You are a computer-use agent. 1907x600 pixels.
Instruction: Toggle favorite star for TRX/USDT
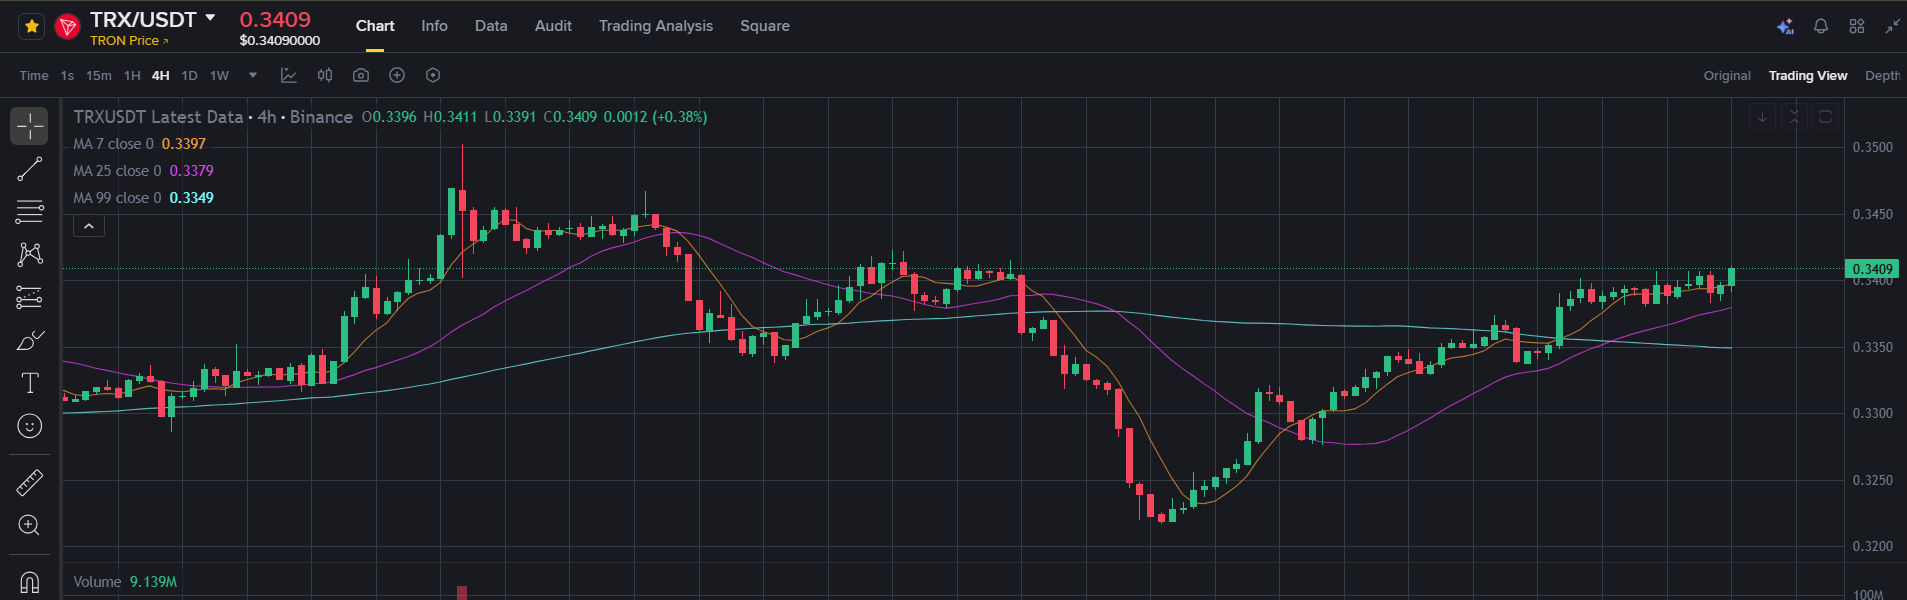coord(32,27)
